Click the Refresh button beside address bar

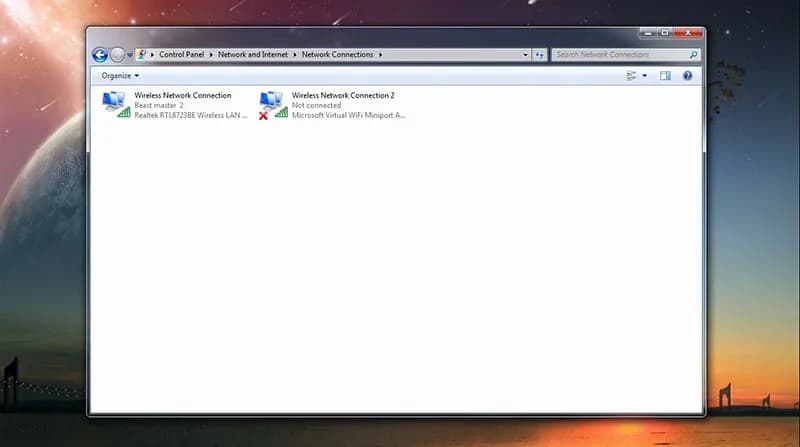click(540, 54)
